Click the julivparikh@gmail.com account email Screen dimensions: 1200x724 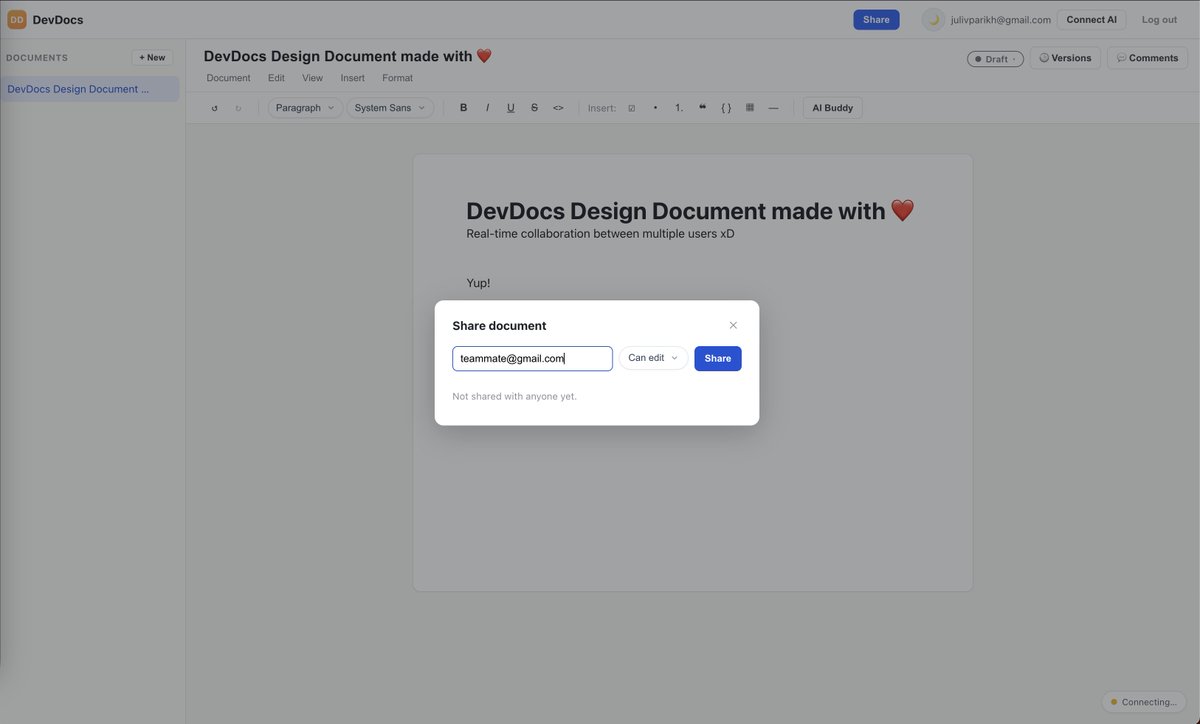coord(1000,20)
